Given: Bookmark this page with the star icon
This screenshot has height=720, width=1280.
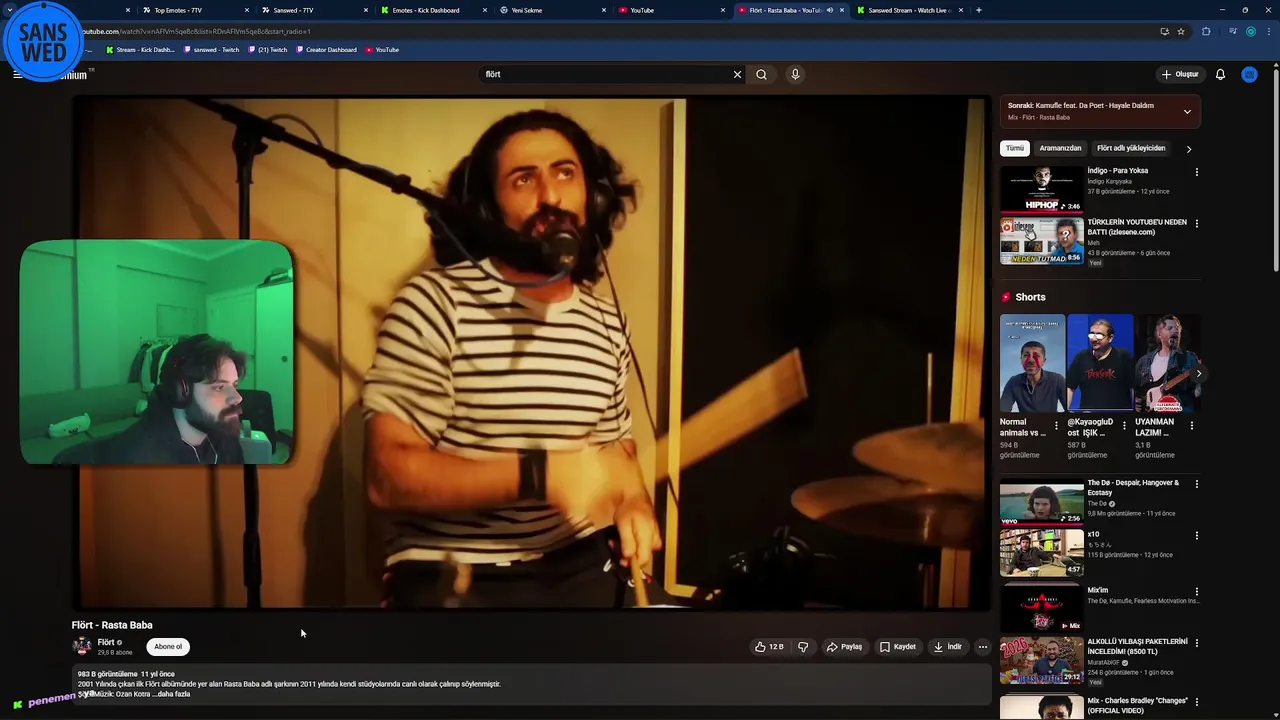Looking at the screenshot, I should (1181, 31).
